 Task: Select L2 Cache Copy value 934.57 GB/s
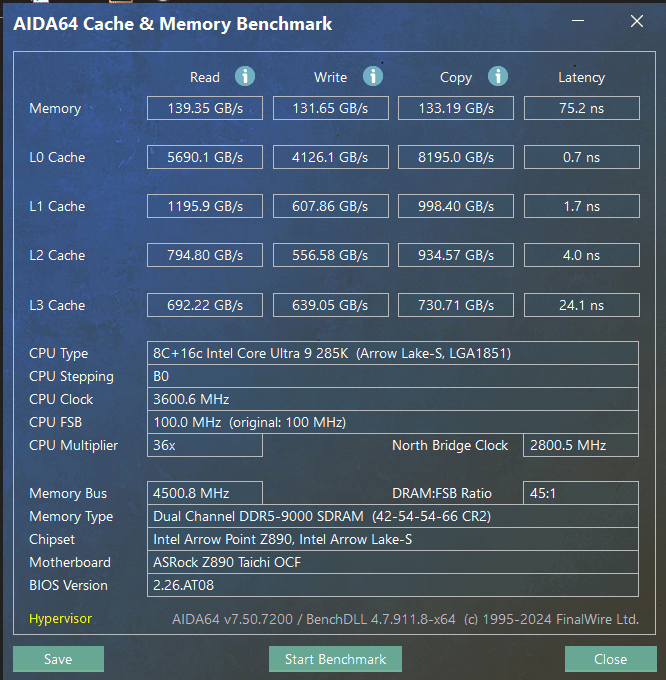456,255
